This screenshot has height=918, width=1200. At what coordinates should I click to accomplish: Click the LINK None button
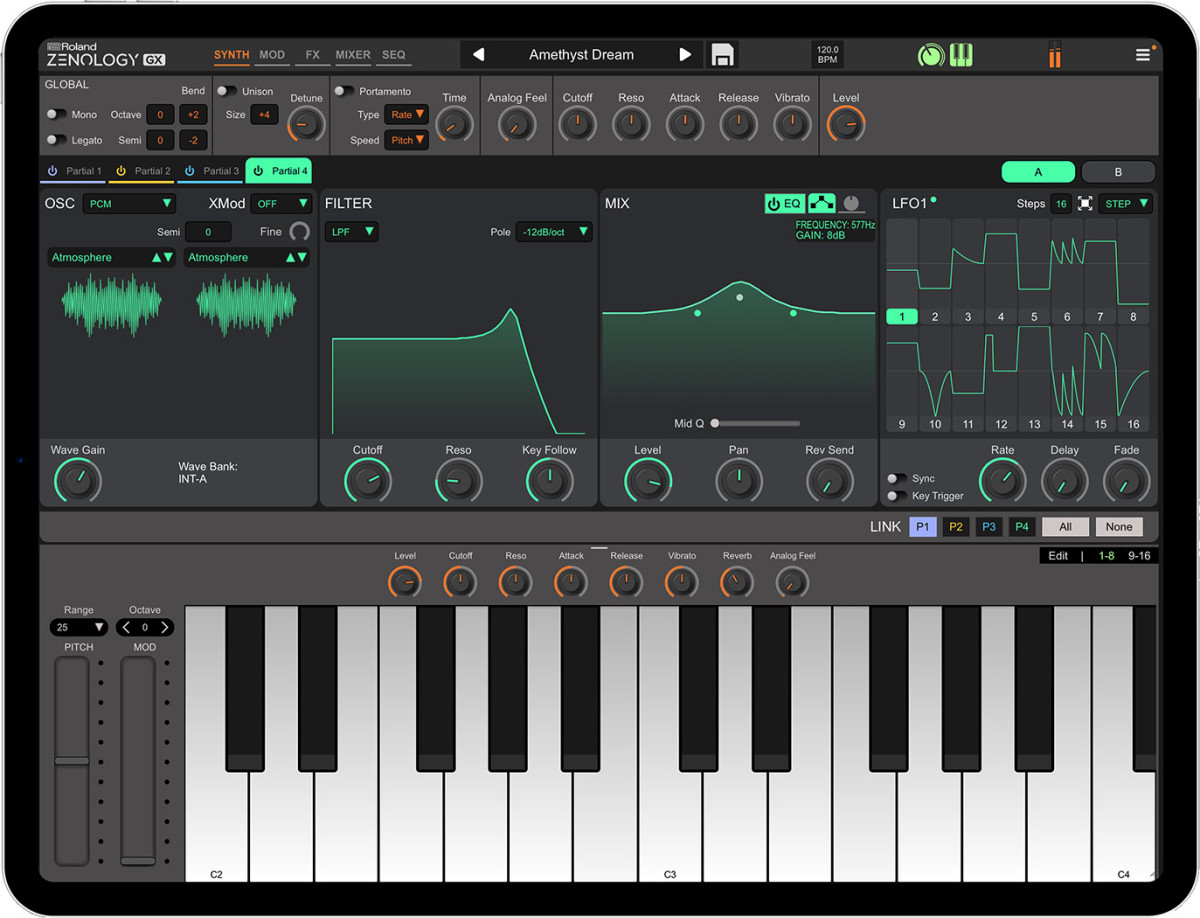pyautogui.click(x=1119, y=527)
